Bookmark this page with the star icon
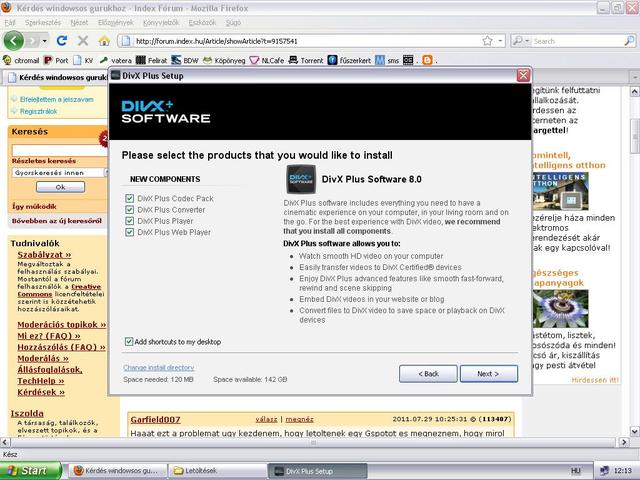Image resolution: width=640 pixels, height=480 pixels. coord(487,40)
